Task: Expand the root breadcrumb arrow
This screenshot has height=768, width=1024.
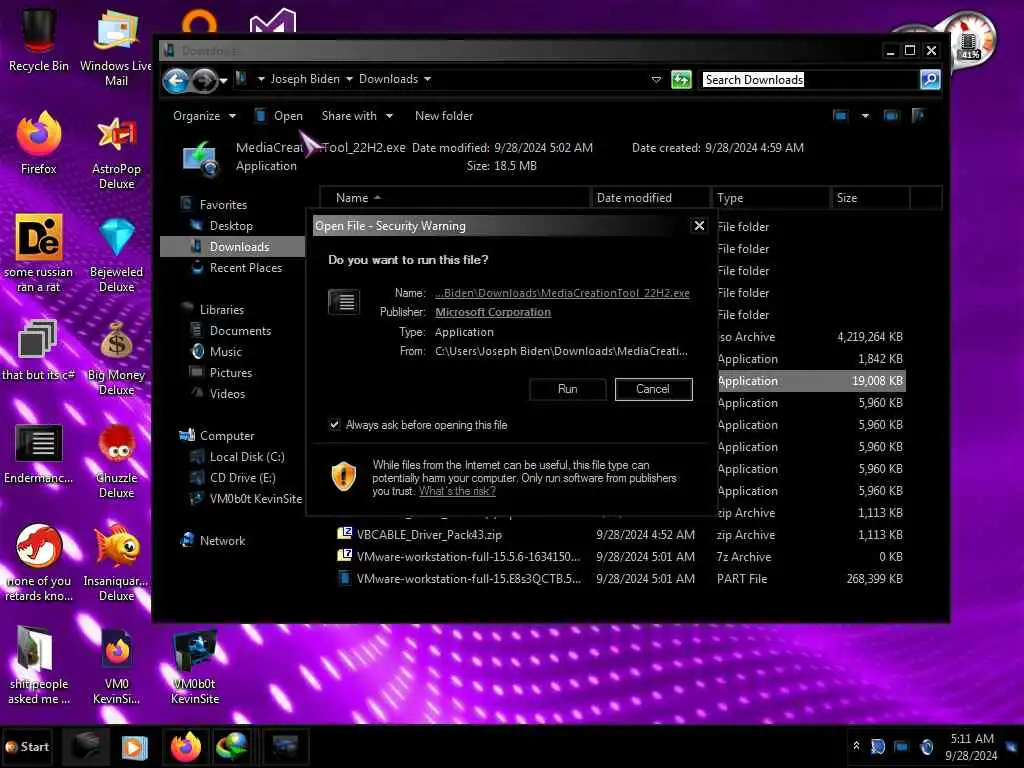Action: [x=261, y=79]
